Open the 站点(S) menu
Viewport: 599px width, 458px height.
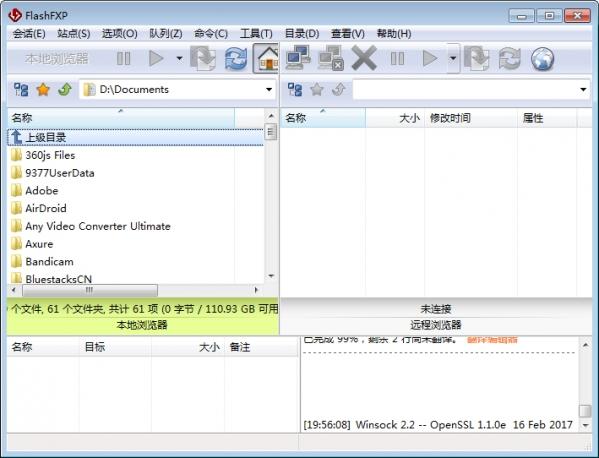(x=74, y=34)
